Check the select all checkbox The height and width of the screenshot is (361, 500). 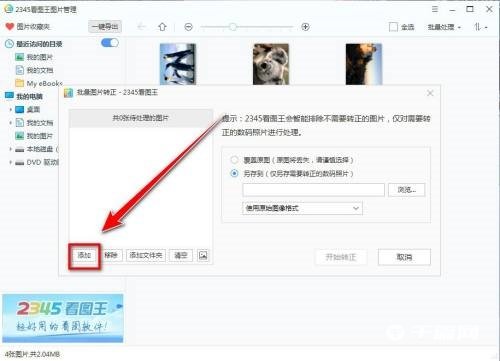click(393, 27)
